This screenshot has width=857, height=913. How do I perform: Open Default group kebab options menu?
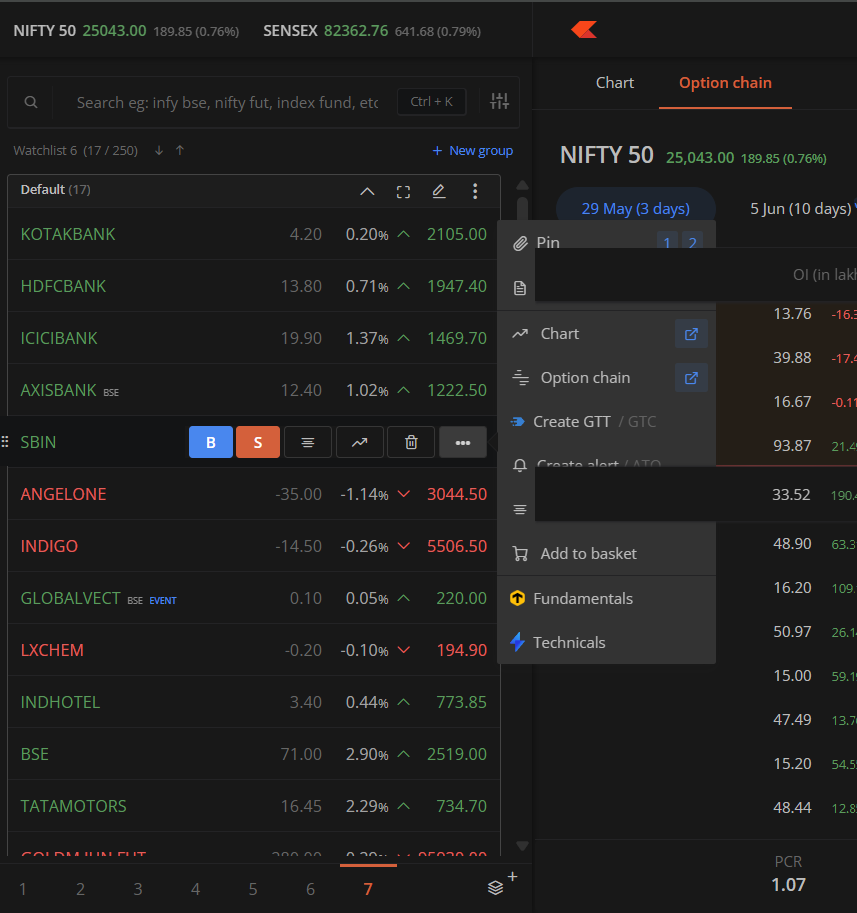(x=475, y=191)
